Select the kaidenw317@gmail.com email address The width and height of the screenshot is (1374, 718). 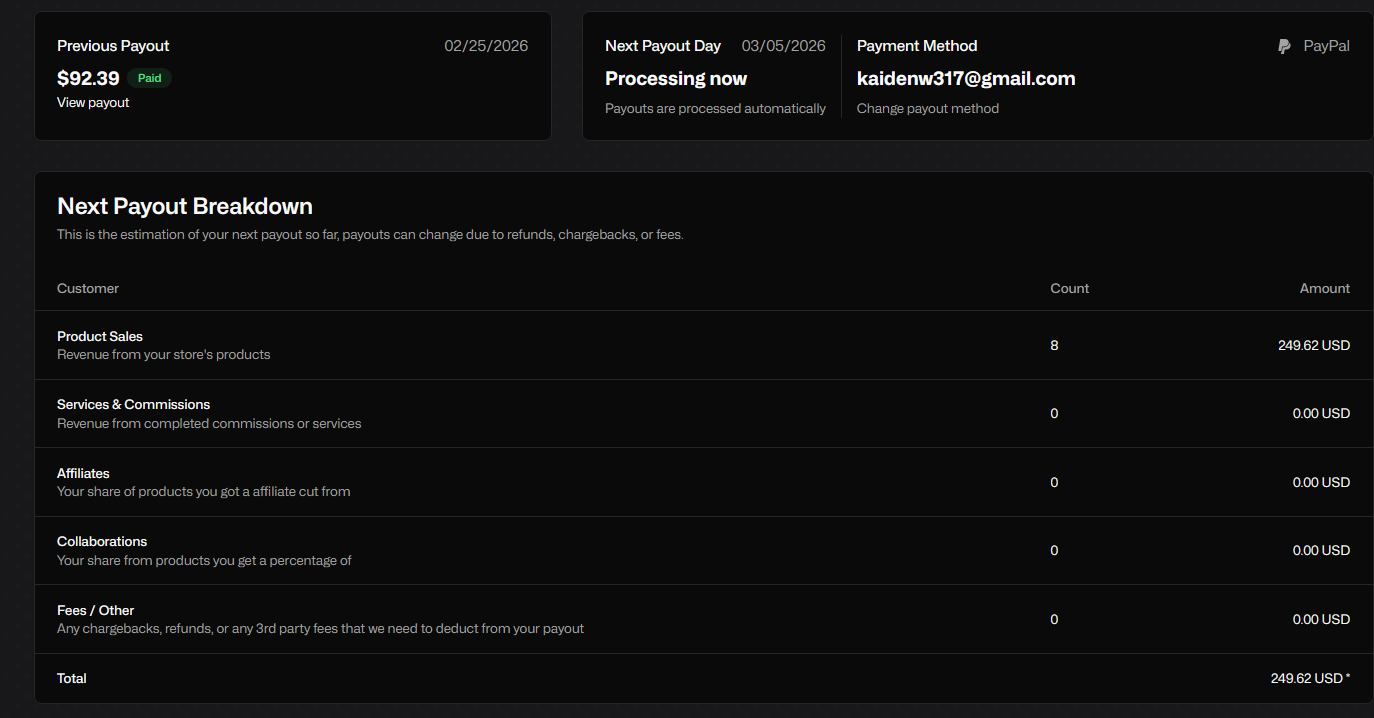tap(966, 78)
